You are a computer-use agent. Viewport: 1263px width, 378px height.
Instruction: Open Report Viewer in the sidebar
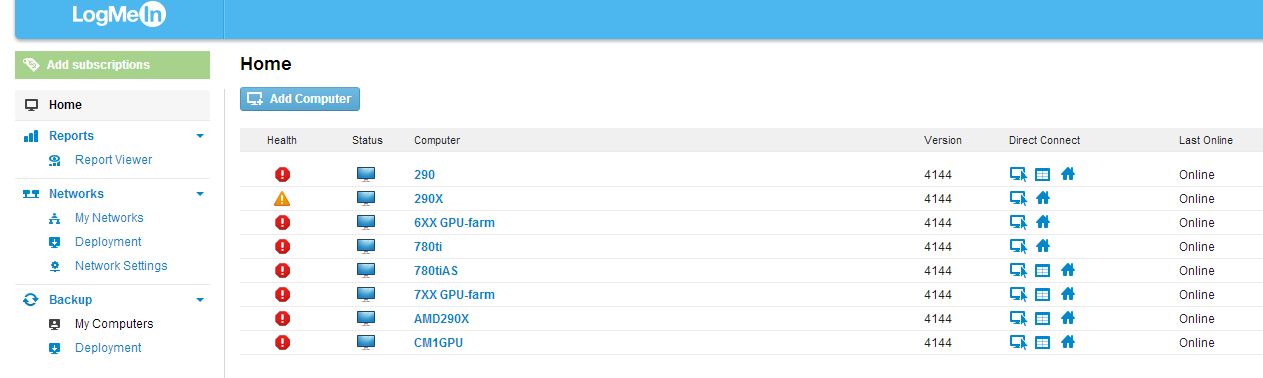pos(113,160)
